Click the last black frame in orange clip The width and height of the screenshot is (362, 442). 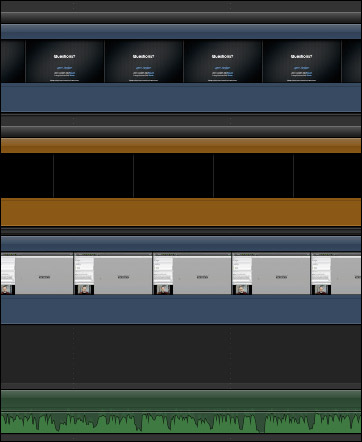tap(327, 176)
